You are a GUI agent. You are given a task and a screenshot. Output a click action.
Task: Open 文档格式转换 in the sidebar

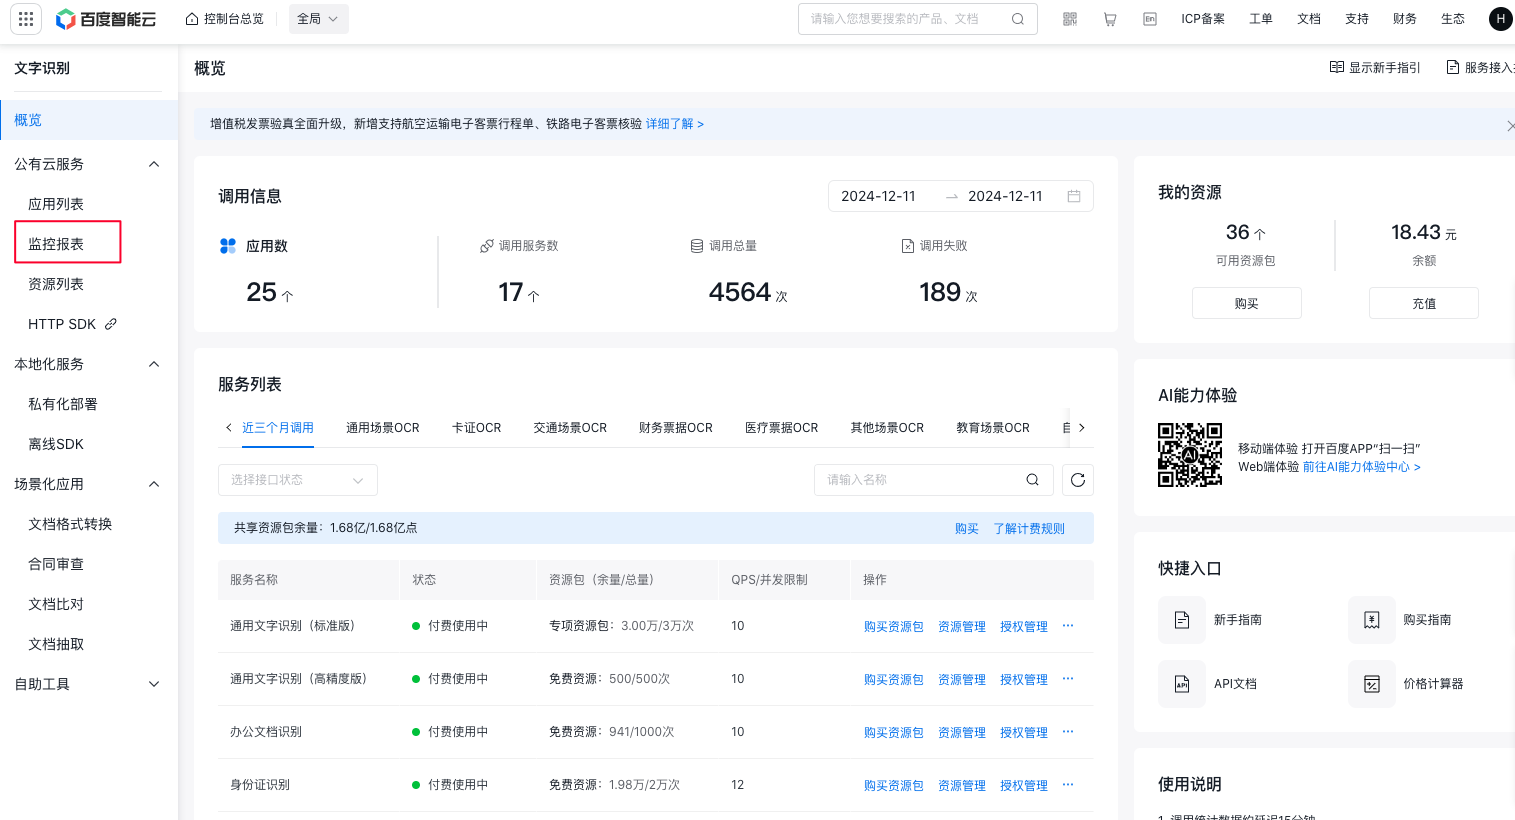tap(70, 524)
